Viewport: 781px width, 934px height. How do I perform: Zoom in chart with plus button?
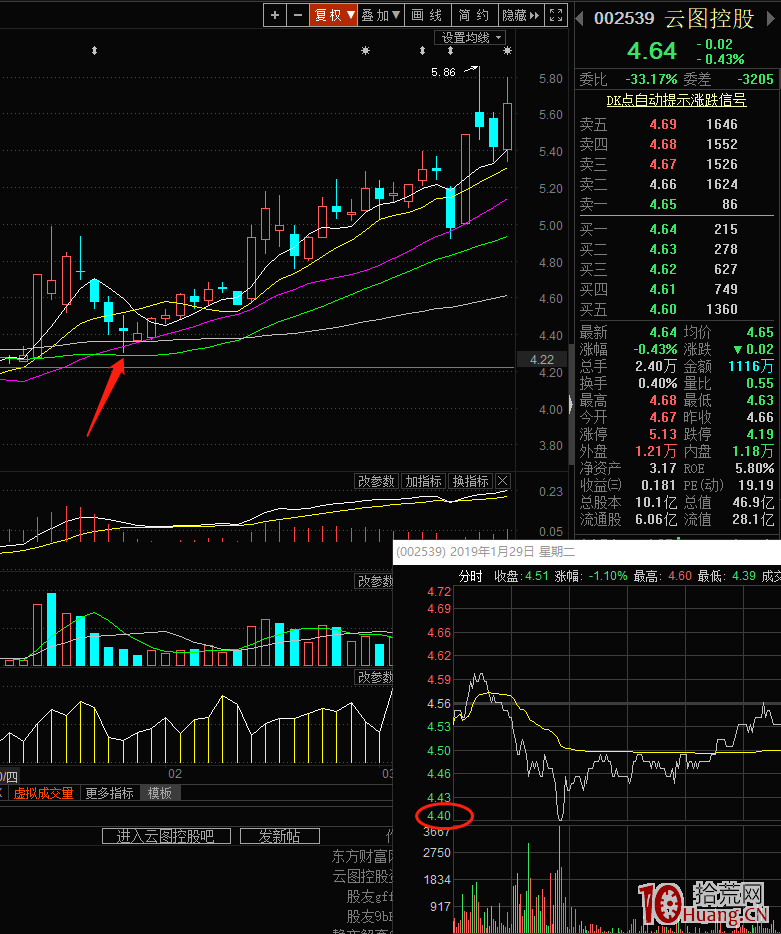coord(275,15)
